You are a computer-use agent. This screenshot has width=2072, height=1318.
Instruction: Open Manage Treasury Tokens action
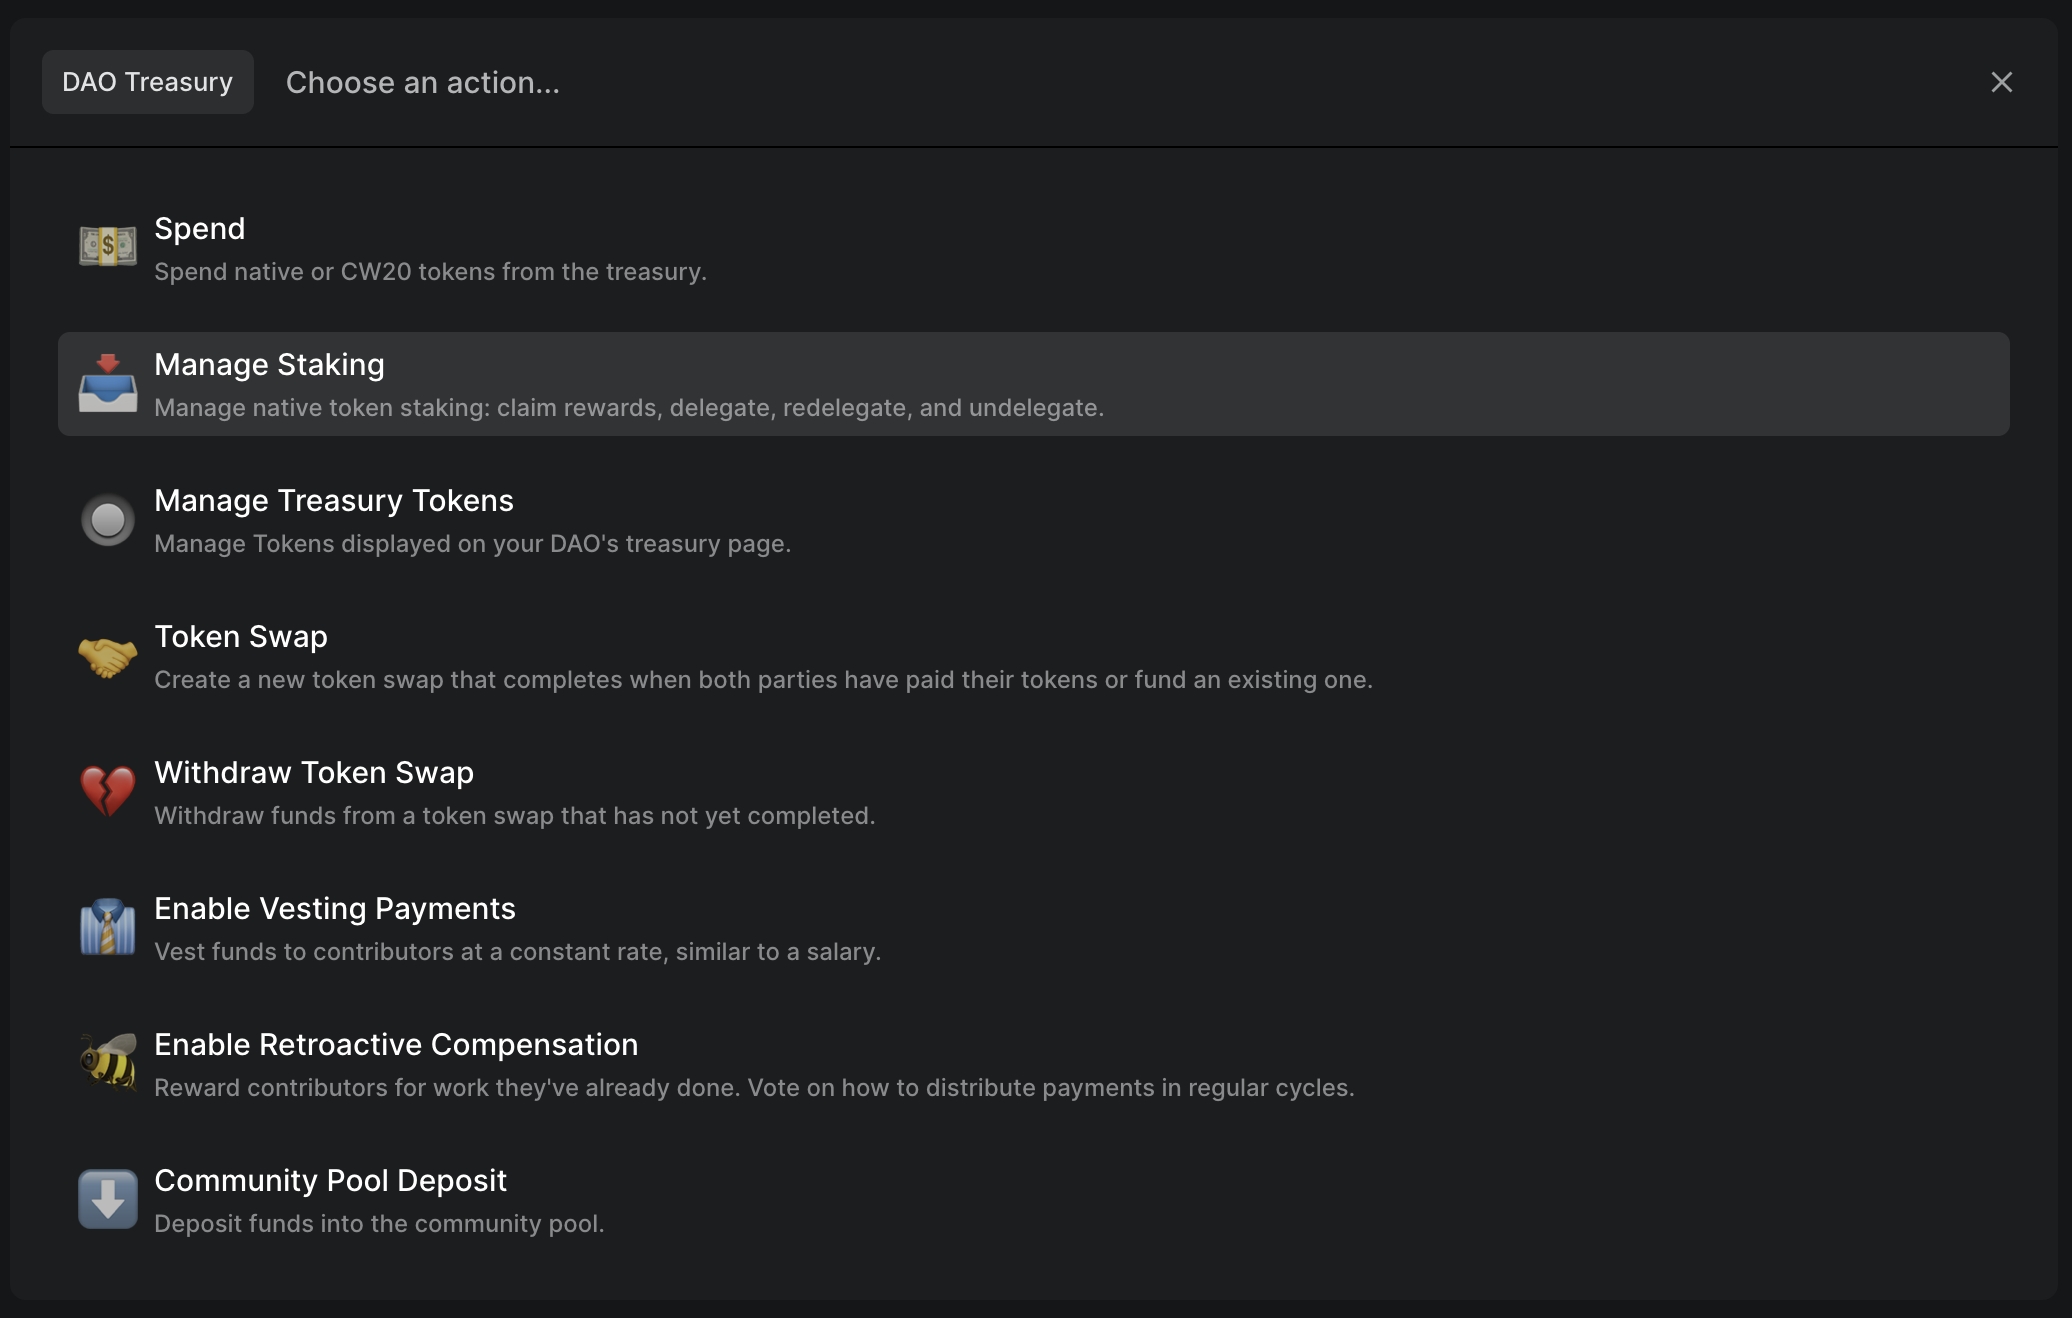(x=333, y=501)
